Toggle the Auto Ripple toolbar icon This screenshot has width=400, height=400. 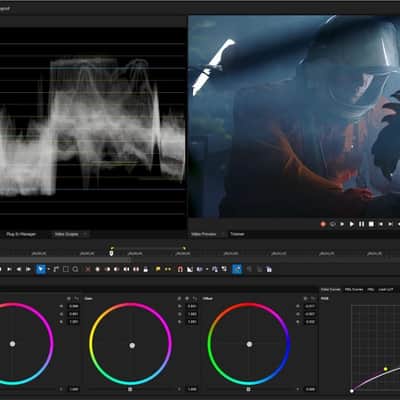(200, 269)
